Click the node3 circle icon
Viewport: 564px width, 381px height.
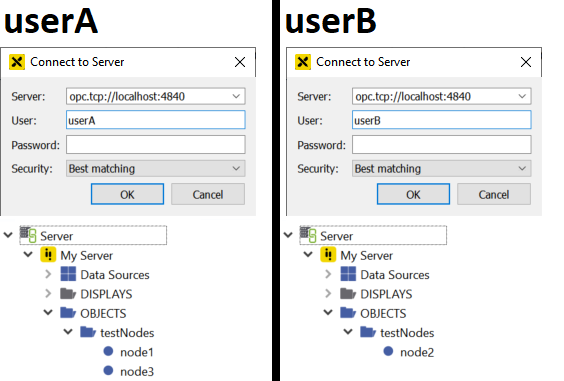coord(108,370)
